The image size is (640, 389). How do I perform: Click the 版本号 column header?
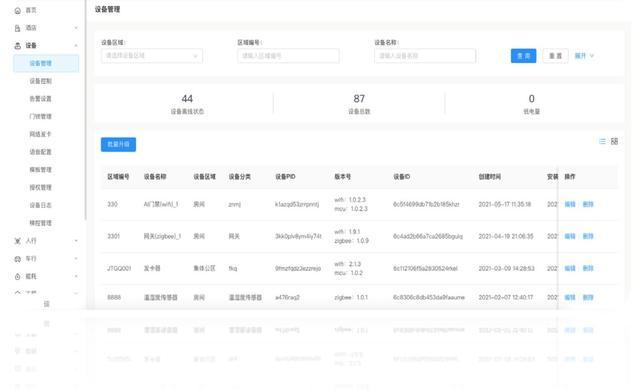[x=342, y=177]
